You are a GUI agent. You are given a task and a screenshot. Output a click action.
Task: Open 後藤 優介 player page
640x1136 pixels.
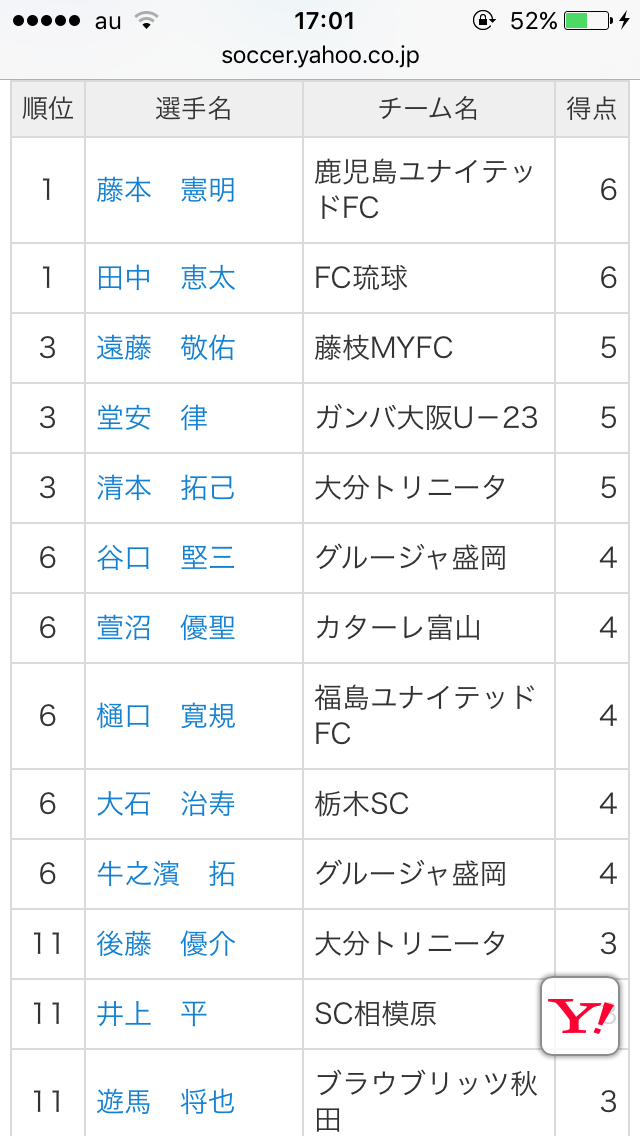[166, 944]
